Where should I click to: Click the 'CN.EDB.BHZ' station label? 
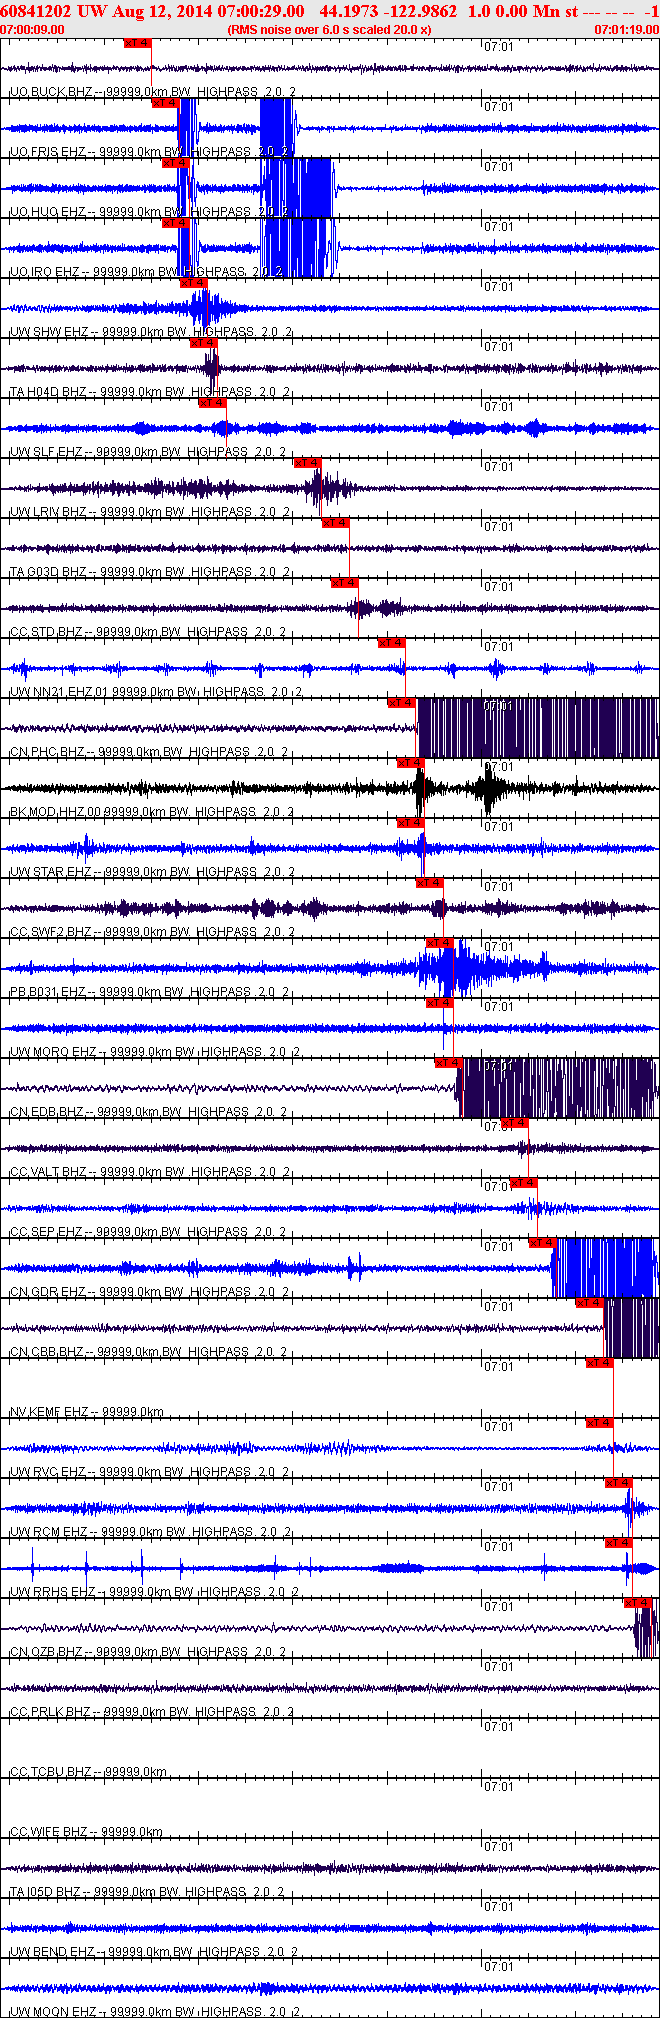[x=47, y=1112]
